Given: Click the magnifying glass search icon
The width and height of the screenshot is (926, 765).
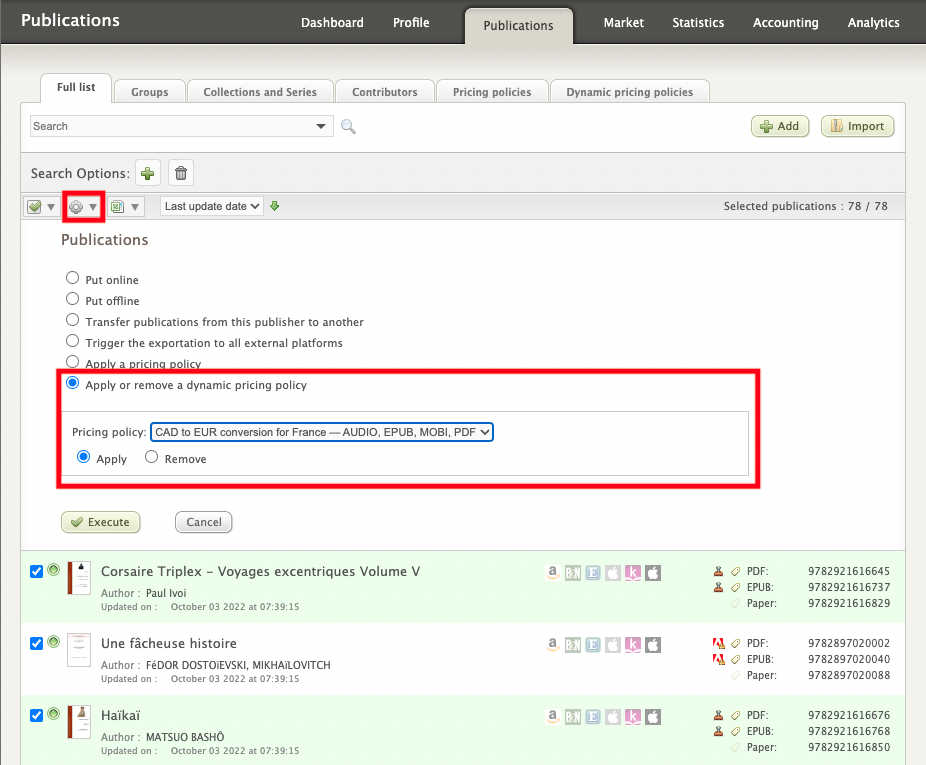Looking at the screenshot, I should pyautogui.click(x=348, y=126).
